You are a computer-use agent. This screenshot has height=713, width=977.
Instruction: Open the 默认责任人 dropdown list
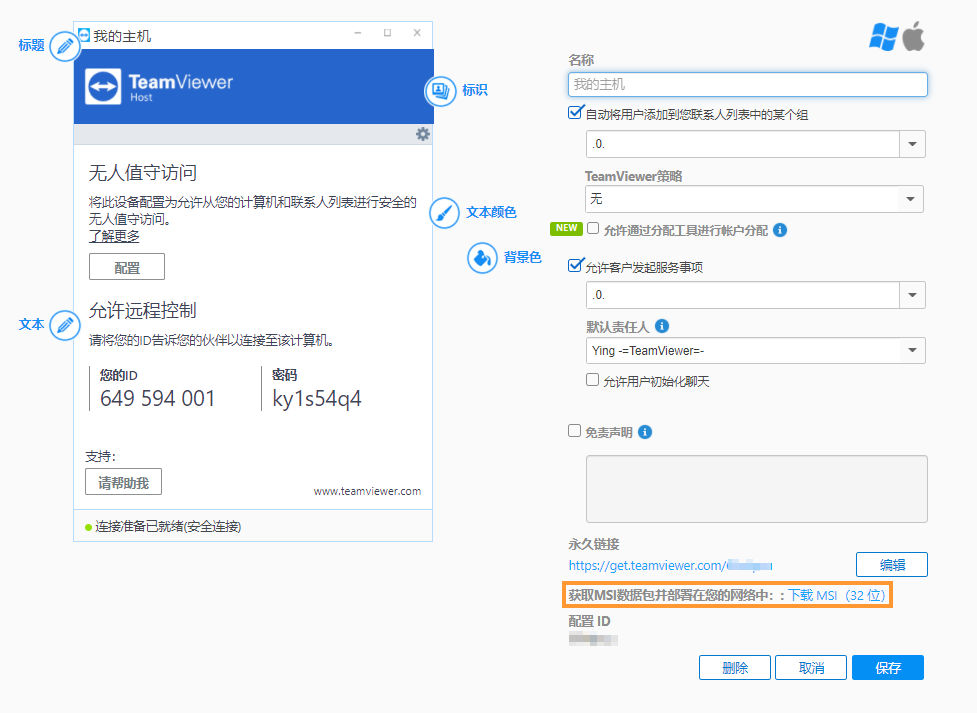(755, 350)
